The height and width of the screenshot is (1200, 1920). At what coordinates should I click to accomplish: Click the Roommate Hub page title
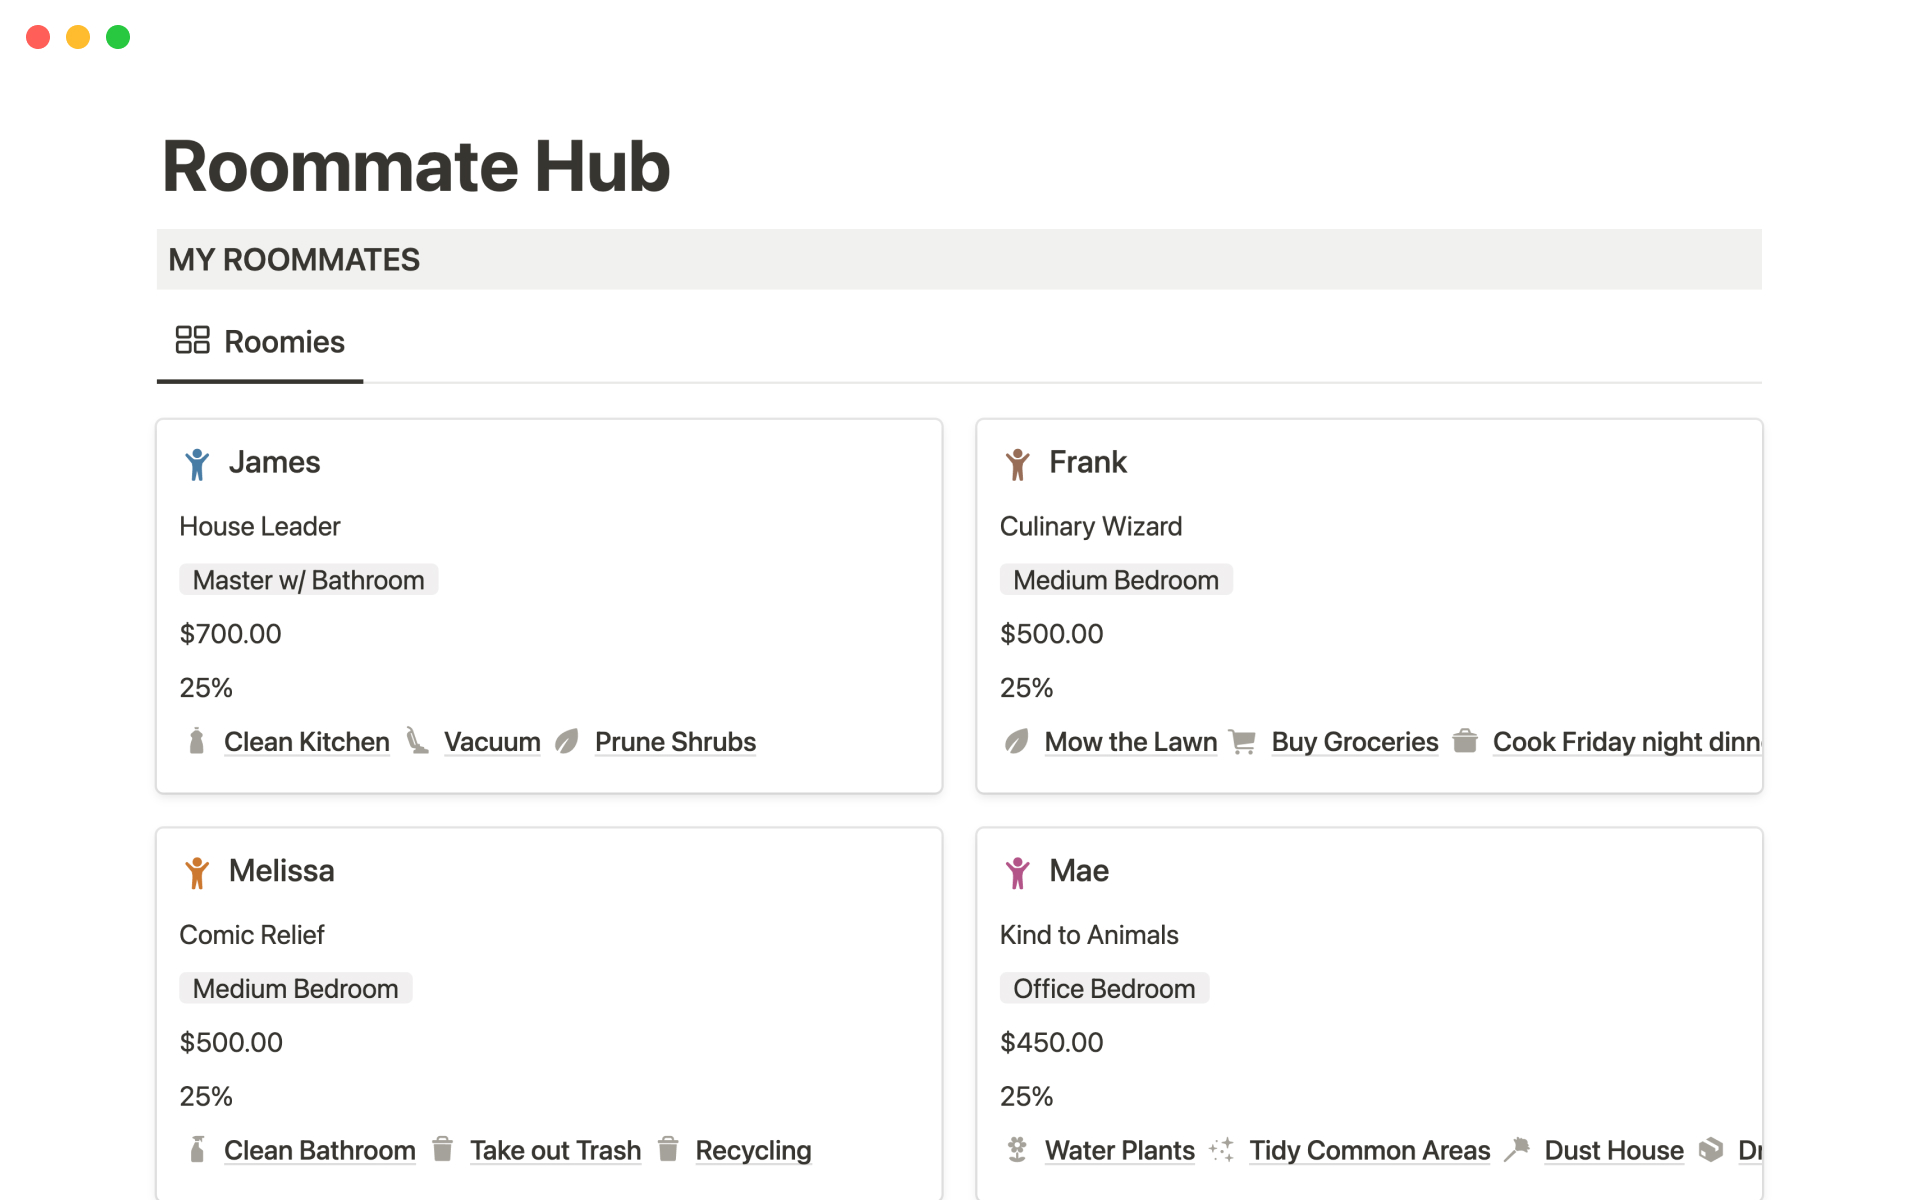[x=416, y=166]
